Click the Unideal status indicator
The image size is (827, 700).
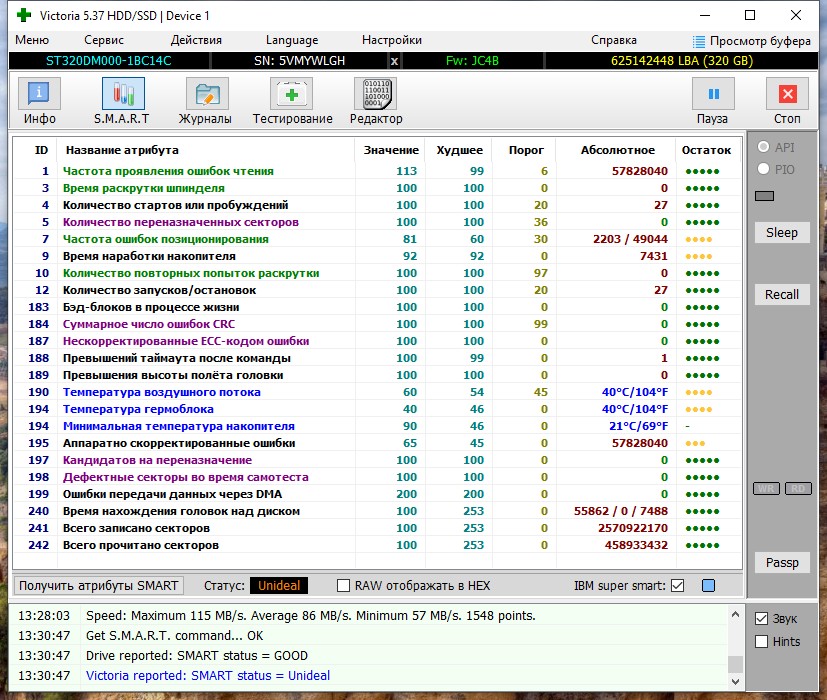point(279,586)
